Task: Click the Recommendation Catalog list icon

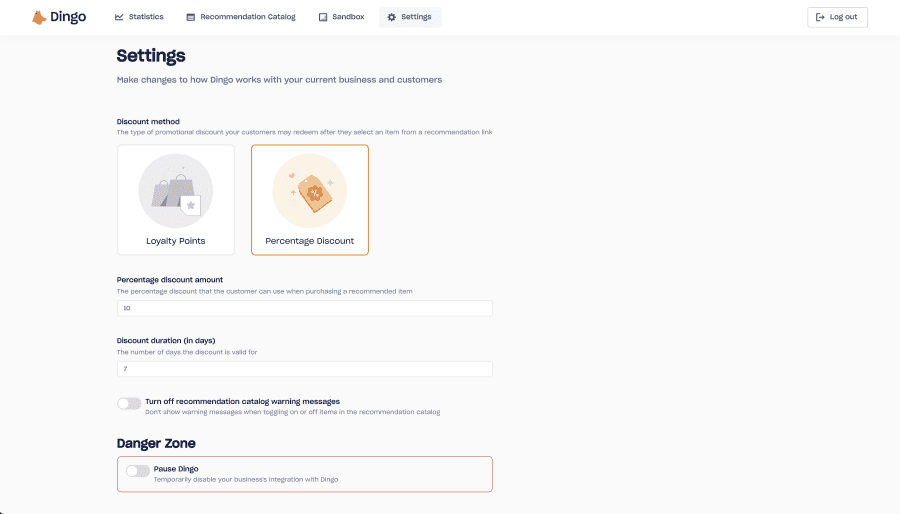Action: 191,17
